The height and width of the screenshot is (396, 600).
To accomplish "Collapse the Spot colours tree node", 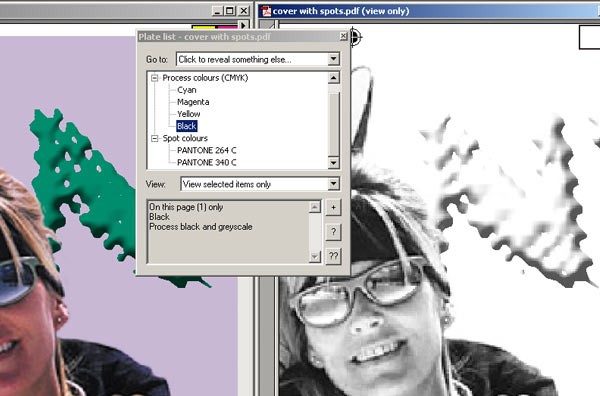I will coord(155,139).
